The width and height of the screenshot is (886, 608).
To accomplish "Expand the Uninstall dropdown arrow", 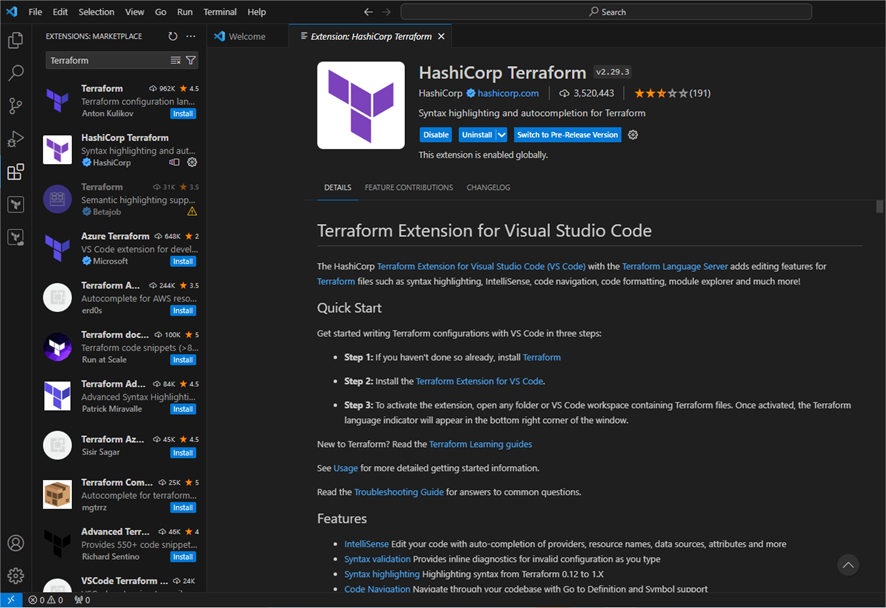I will [502, 134].
